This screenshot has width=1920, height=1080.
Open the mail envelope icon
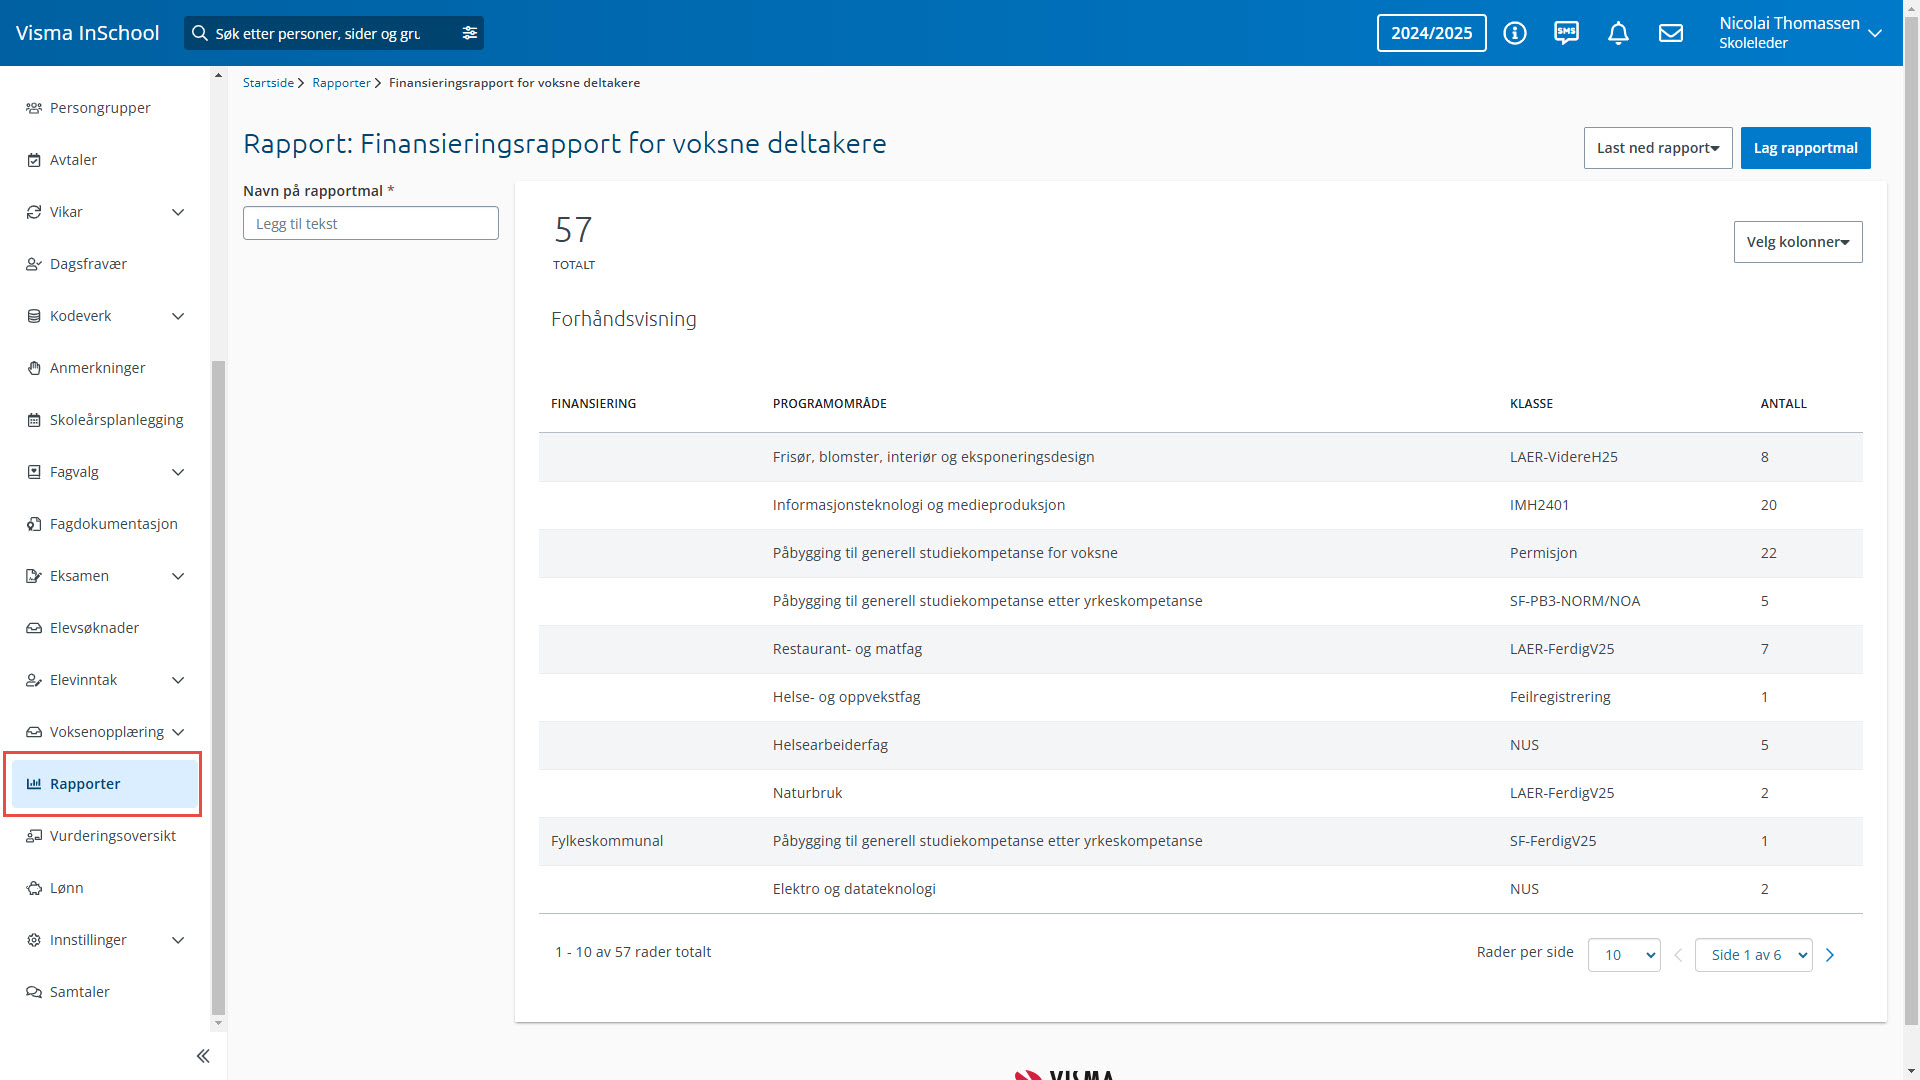point(1671,33)
